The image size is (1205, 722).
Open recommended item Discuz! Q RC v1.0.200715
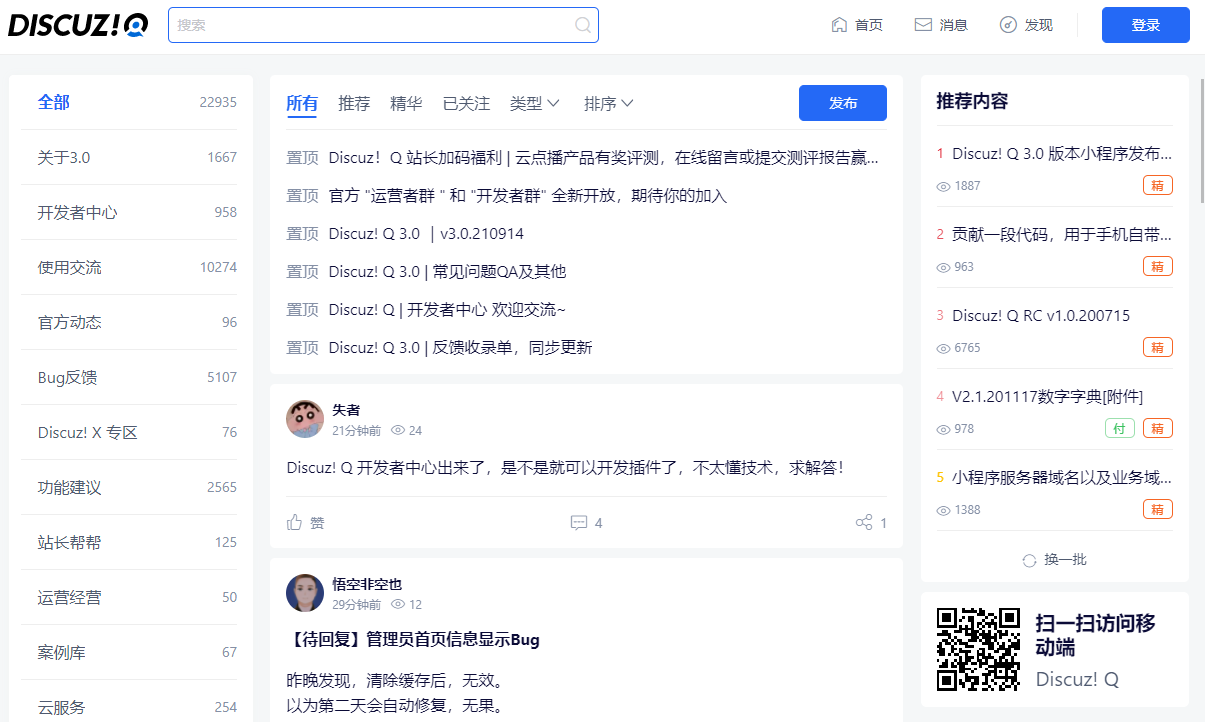pos(1041,315)
